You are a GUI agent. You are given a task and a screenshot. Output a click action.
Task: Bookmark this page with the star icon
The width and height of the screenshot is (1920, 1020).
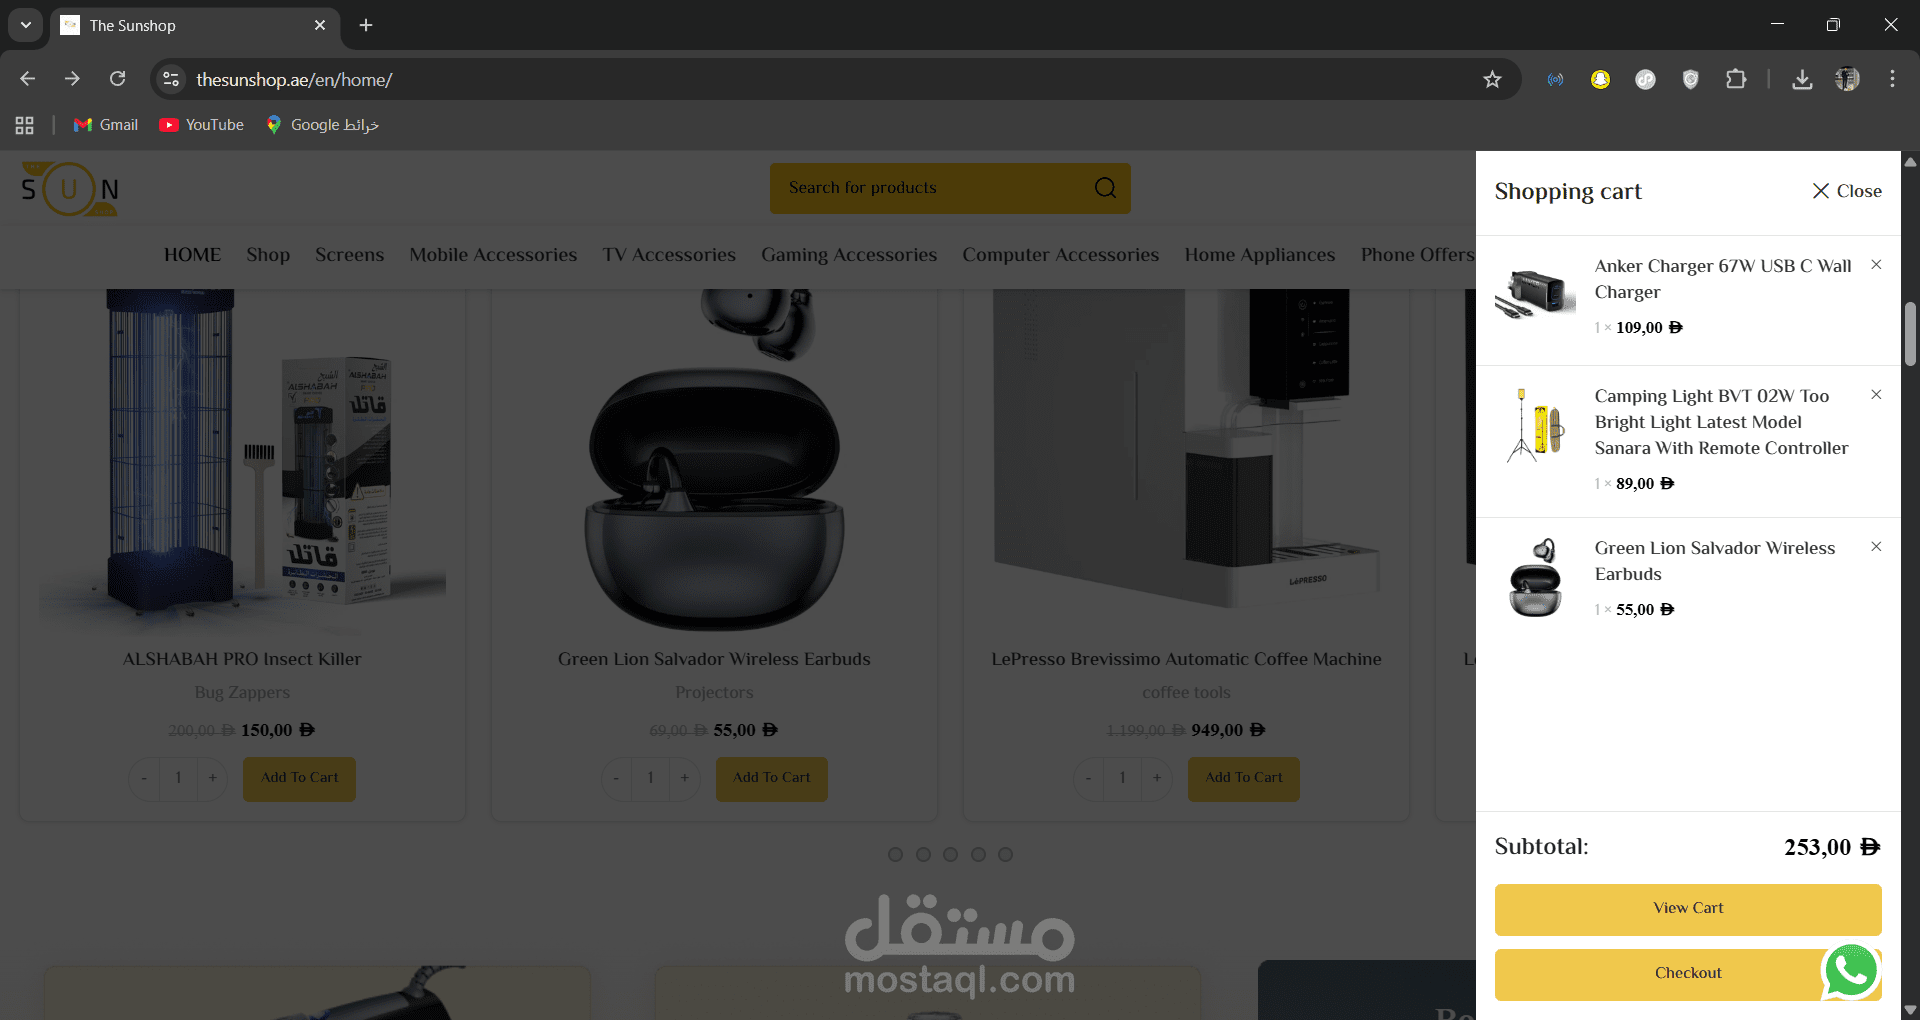(x=1492, y=80)
